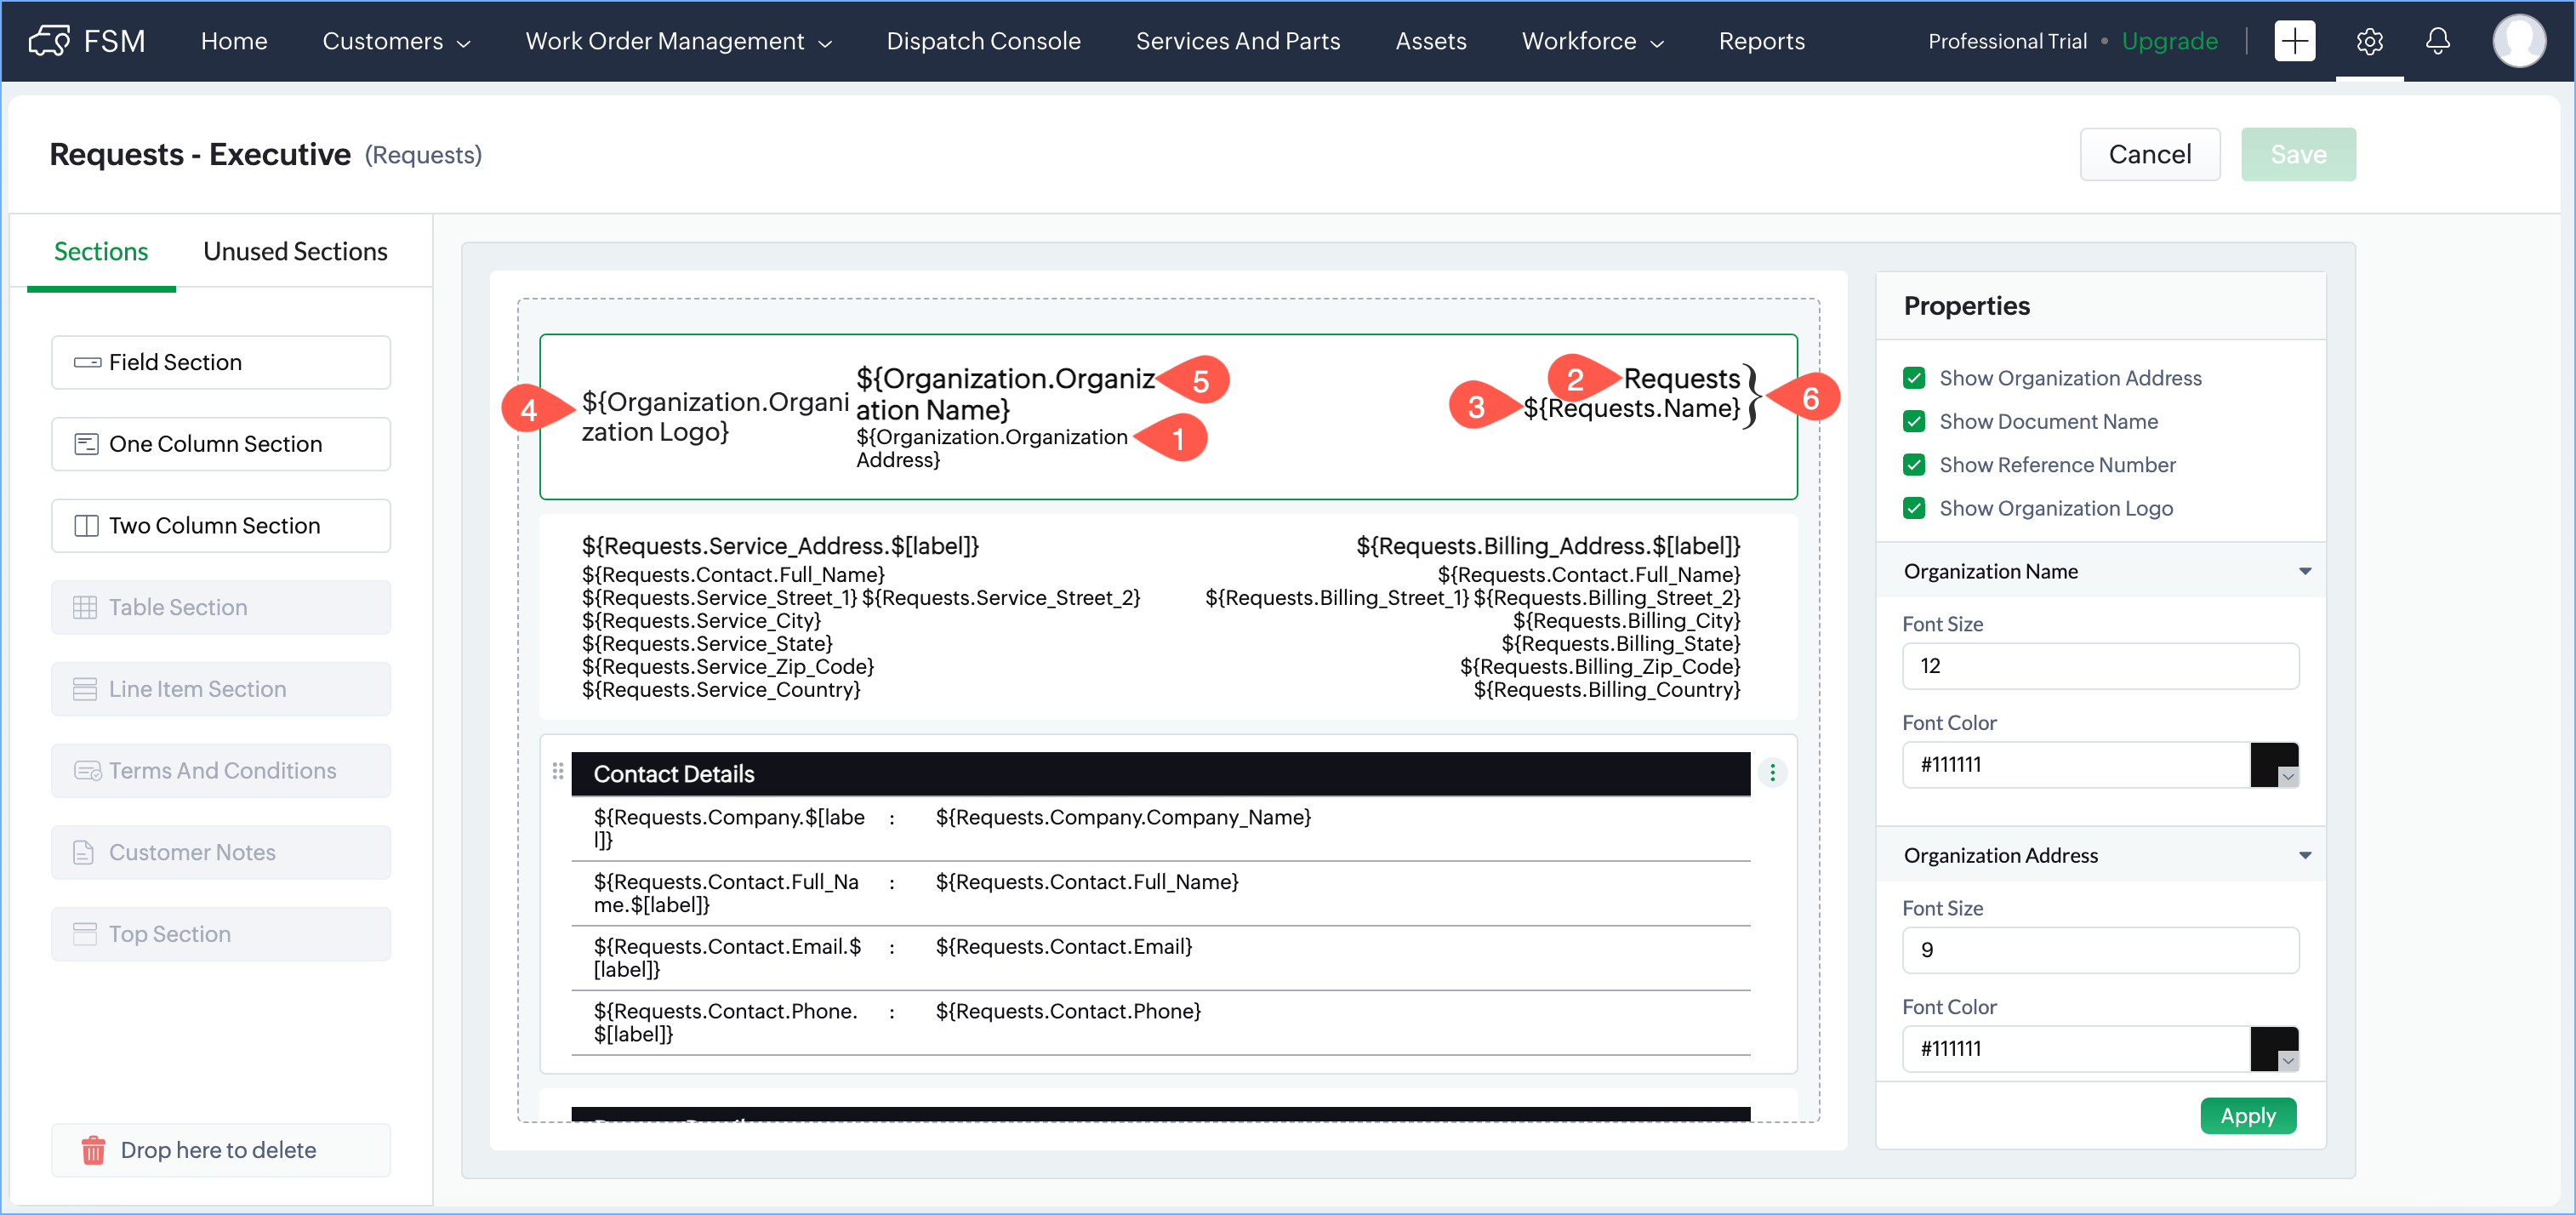Collapse the Organization Name properties group
The width and height of the screenshot is (2576, 1215).
[2304, 571]
